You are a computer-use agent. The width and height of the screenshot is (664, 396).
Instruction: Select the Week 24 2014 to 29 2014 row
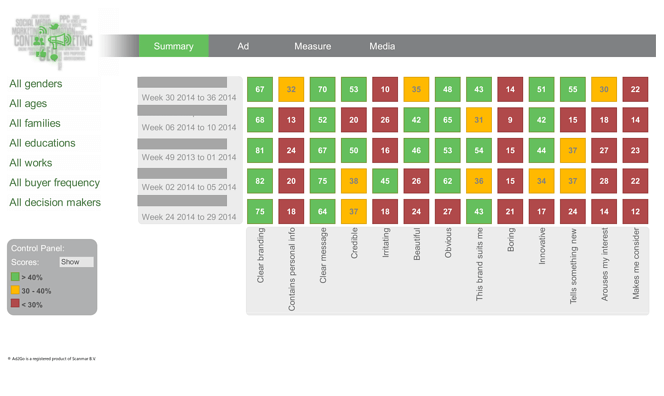point(189,210)
